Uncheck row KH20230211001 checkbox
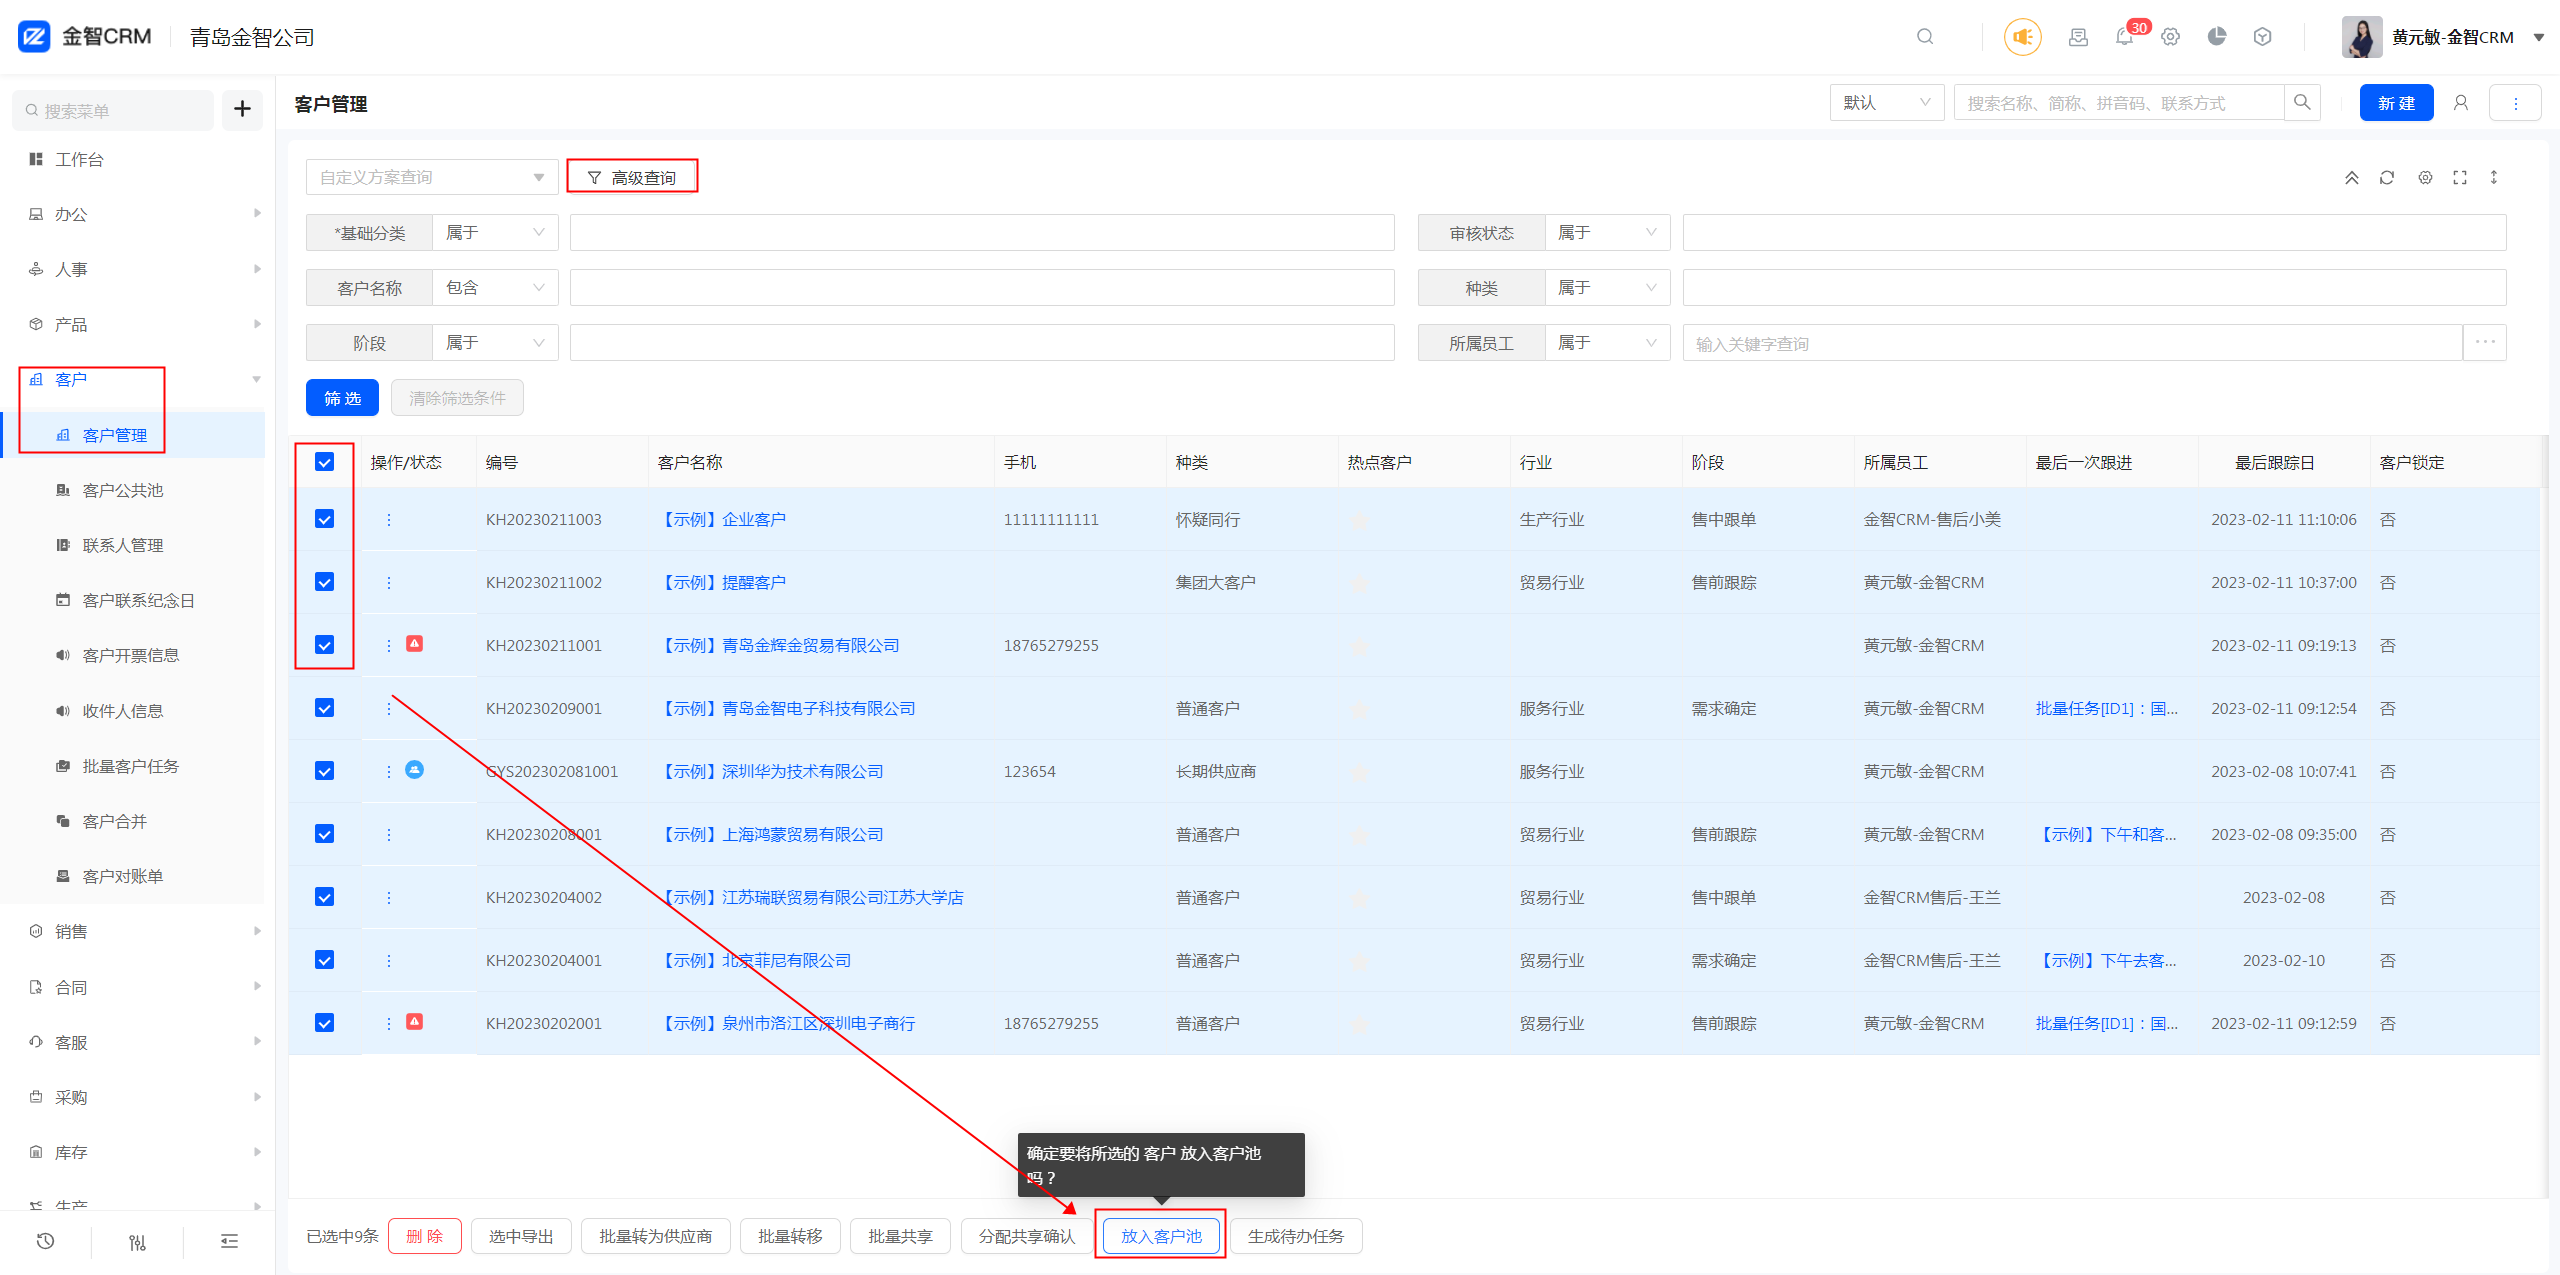 [x=324, y=645]
